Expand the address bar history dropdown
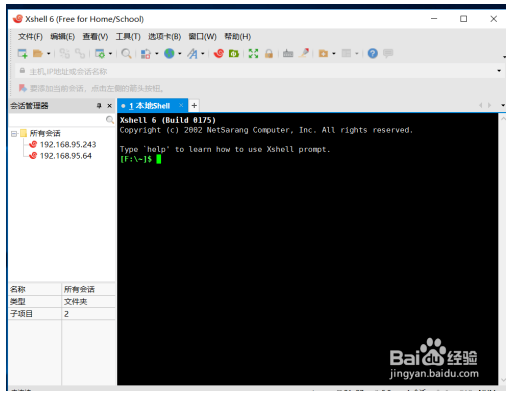Viewport: 513px width, 398px height. pyautogui.click(x=499, y=71)
